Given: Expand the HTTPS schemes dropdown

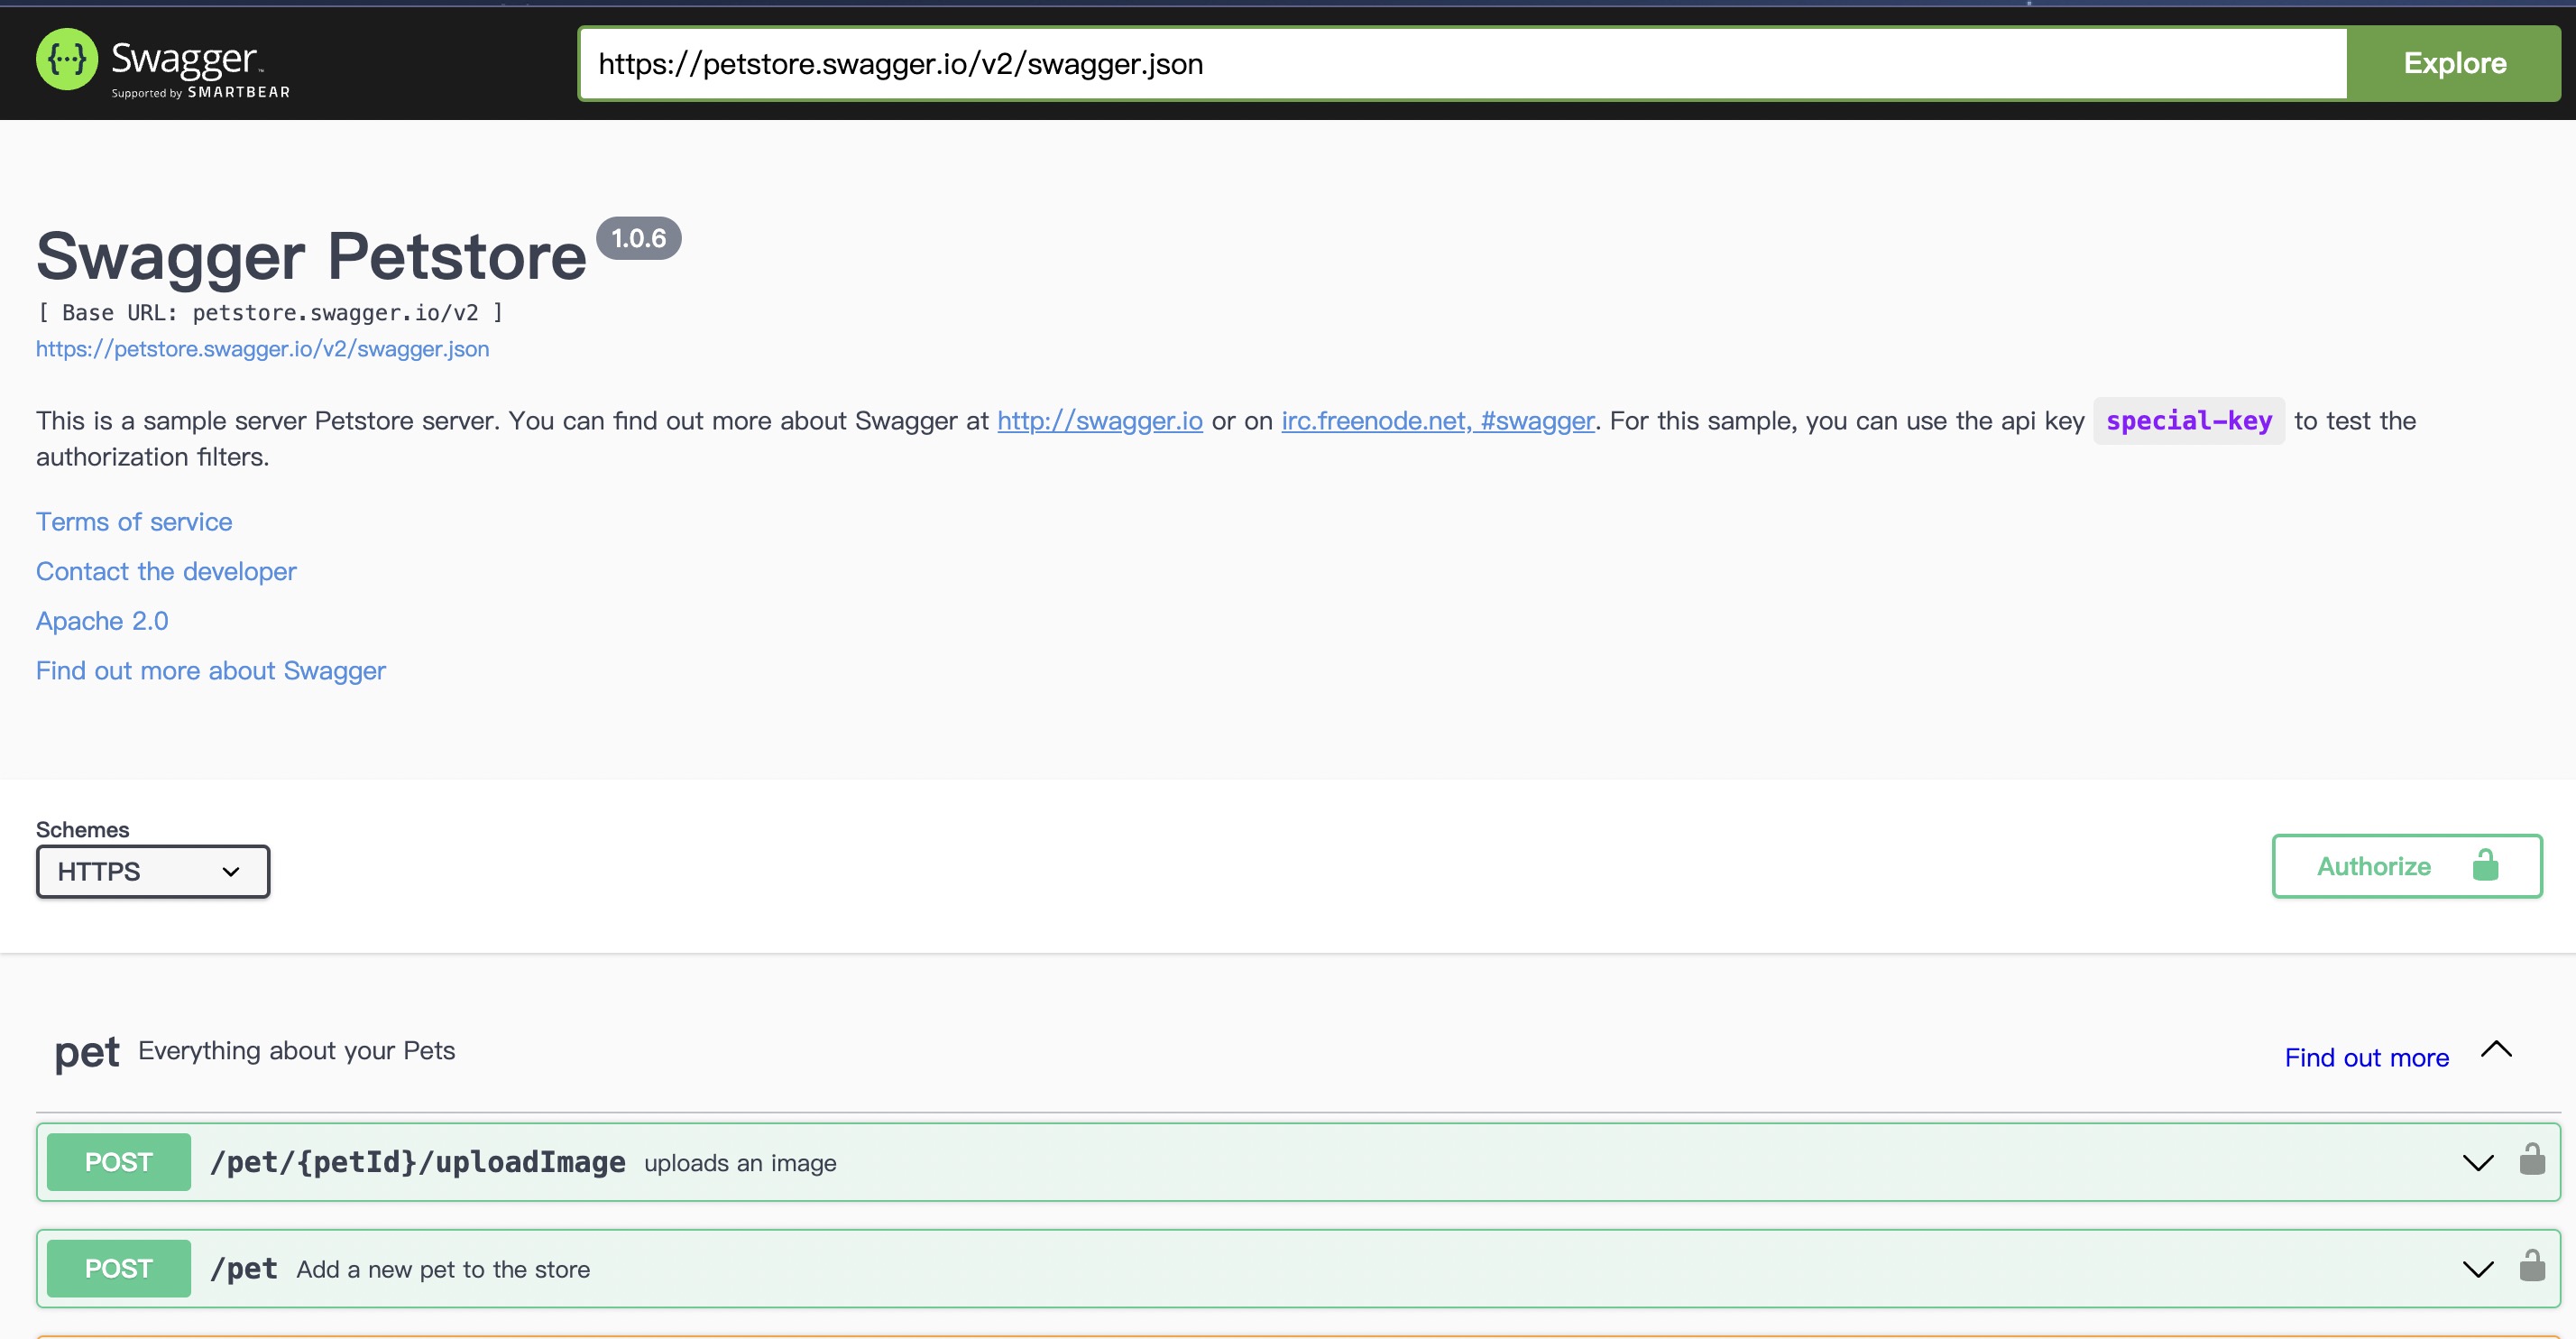Looking at the screenshot, I should [150, 871].
